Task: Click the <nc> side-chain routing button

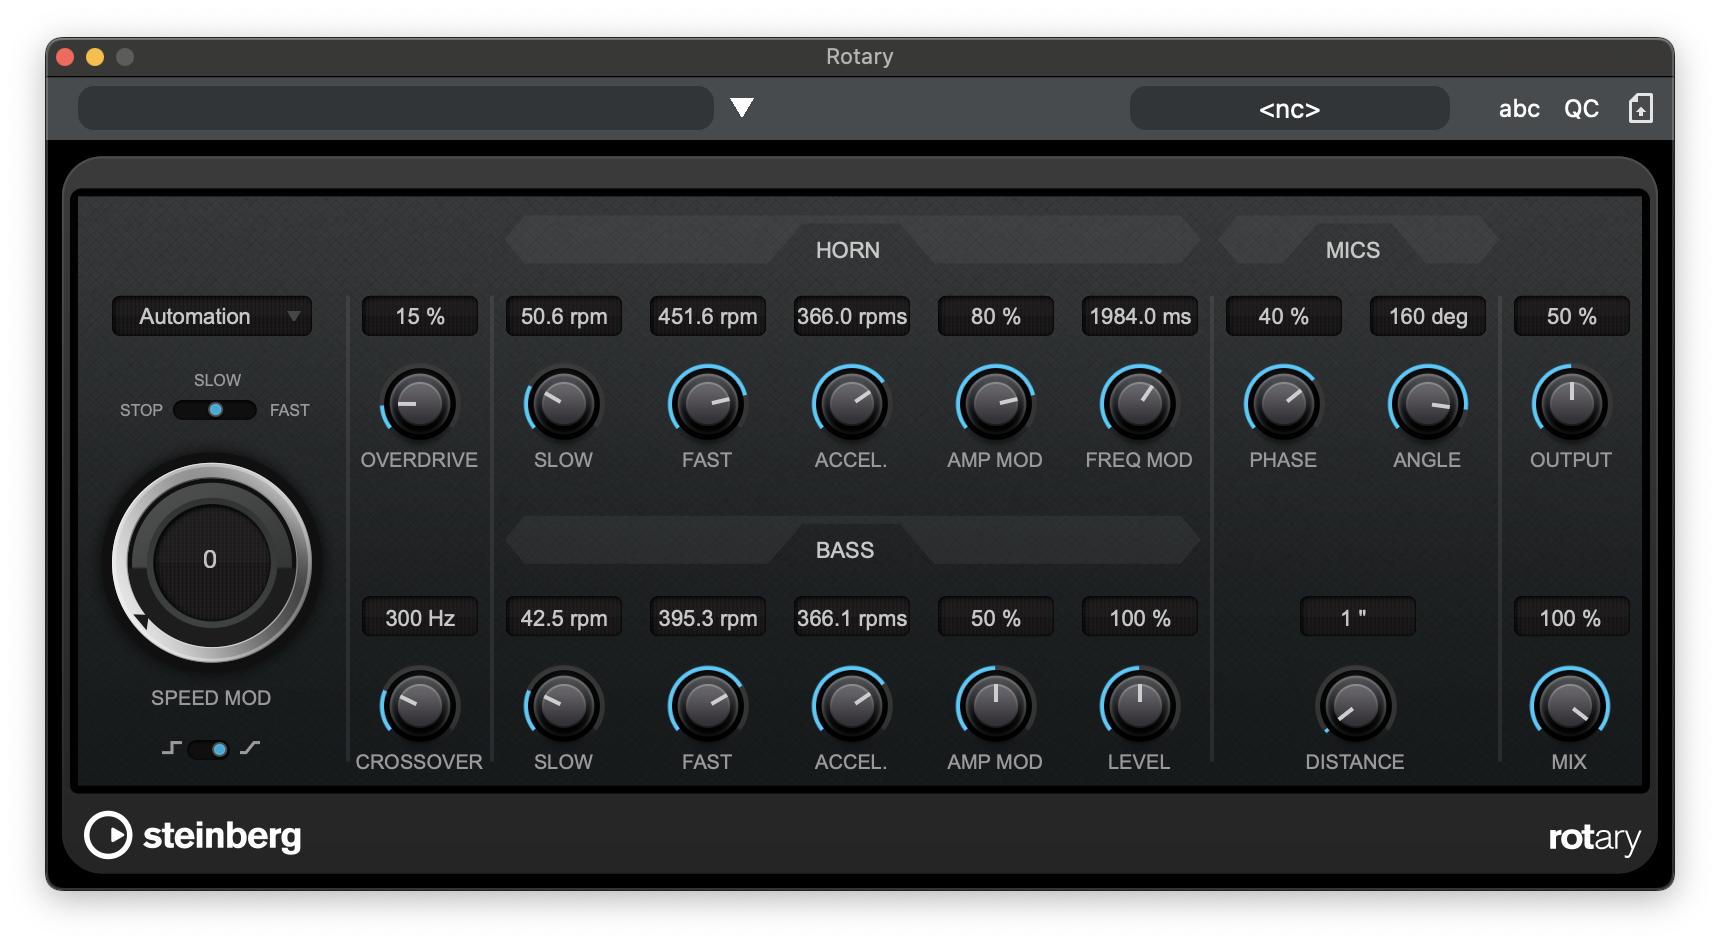Action: tap(1289, 108)
